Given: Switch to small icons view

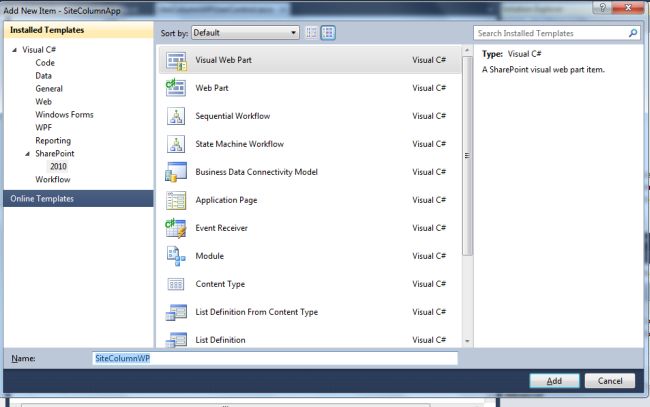Looking at the screenshot, I should tap(311, 33).
